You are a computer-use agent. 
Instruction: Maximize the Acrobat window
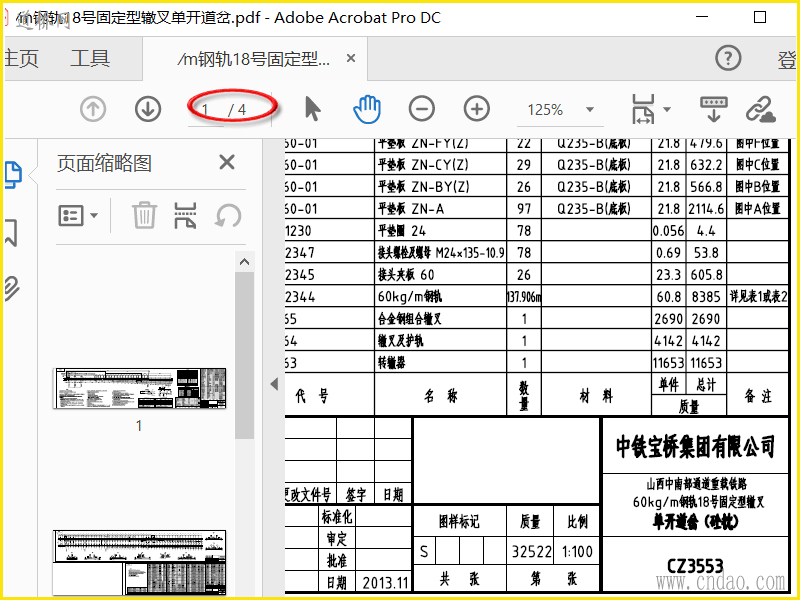pos(760,17)
